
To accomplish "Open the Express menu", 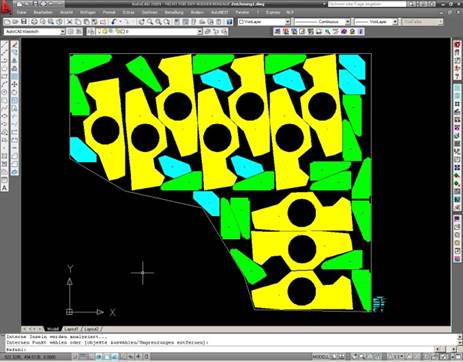I will 273,12.
